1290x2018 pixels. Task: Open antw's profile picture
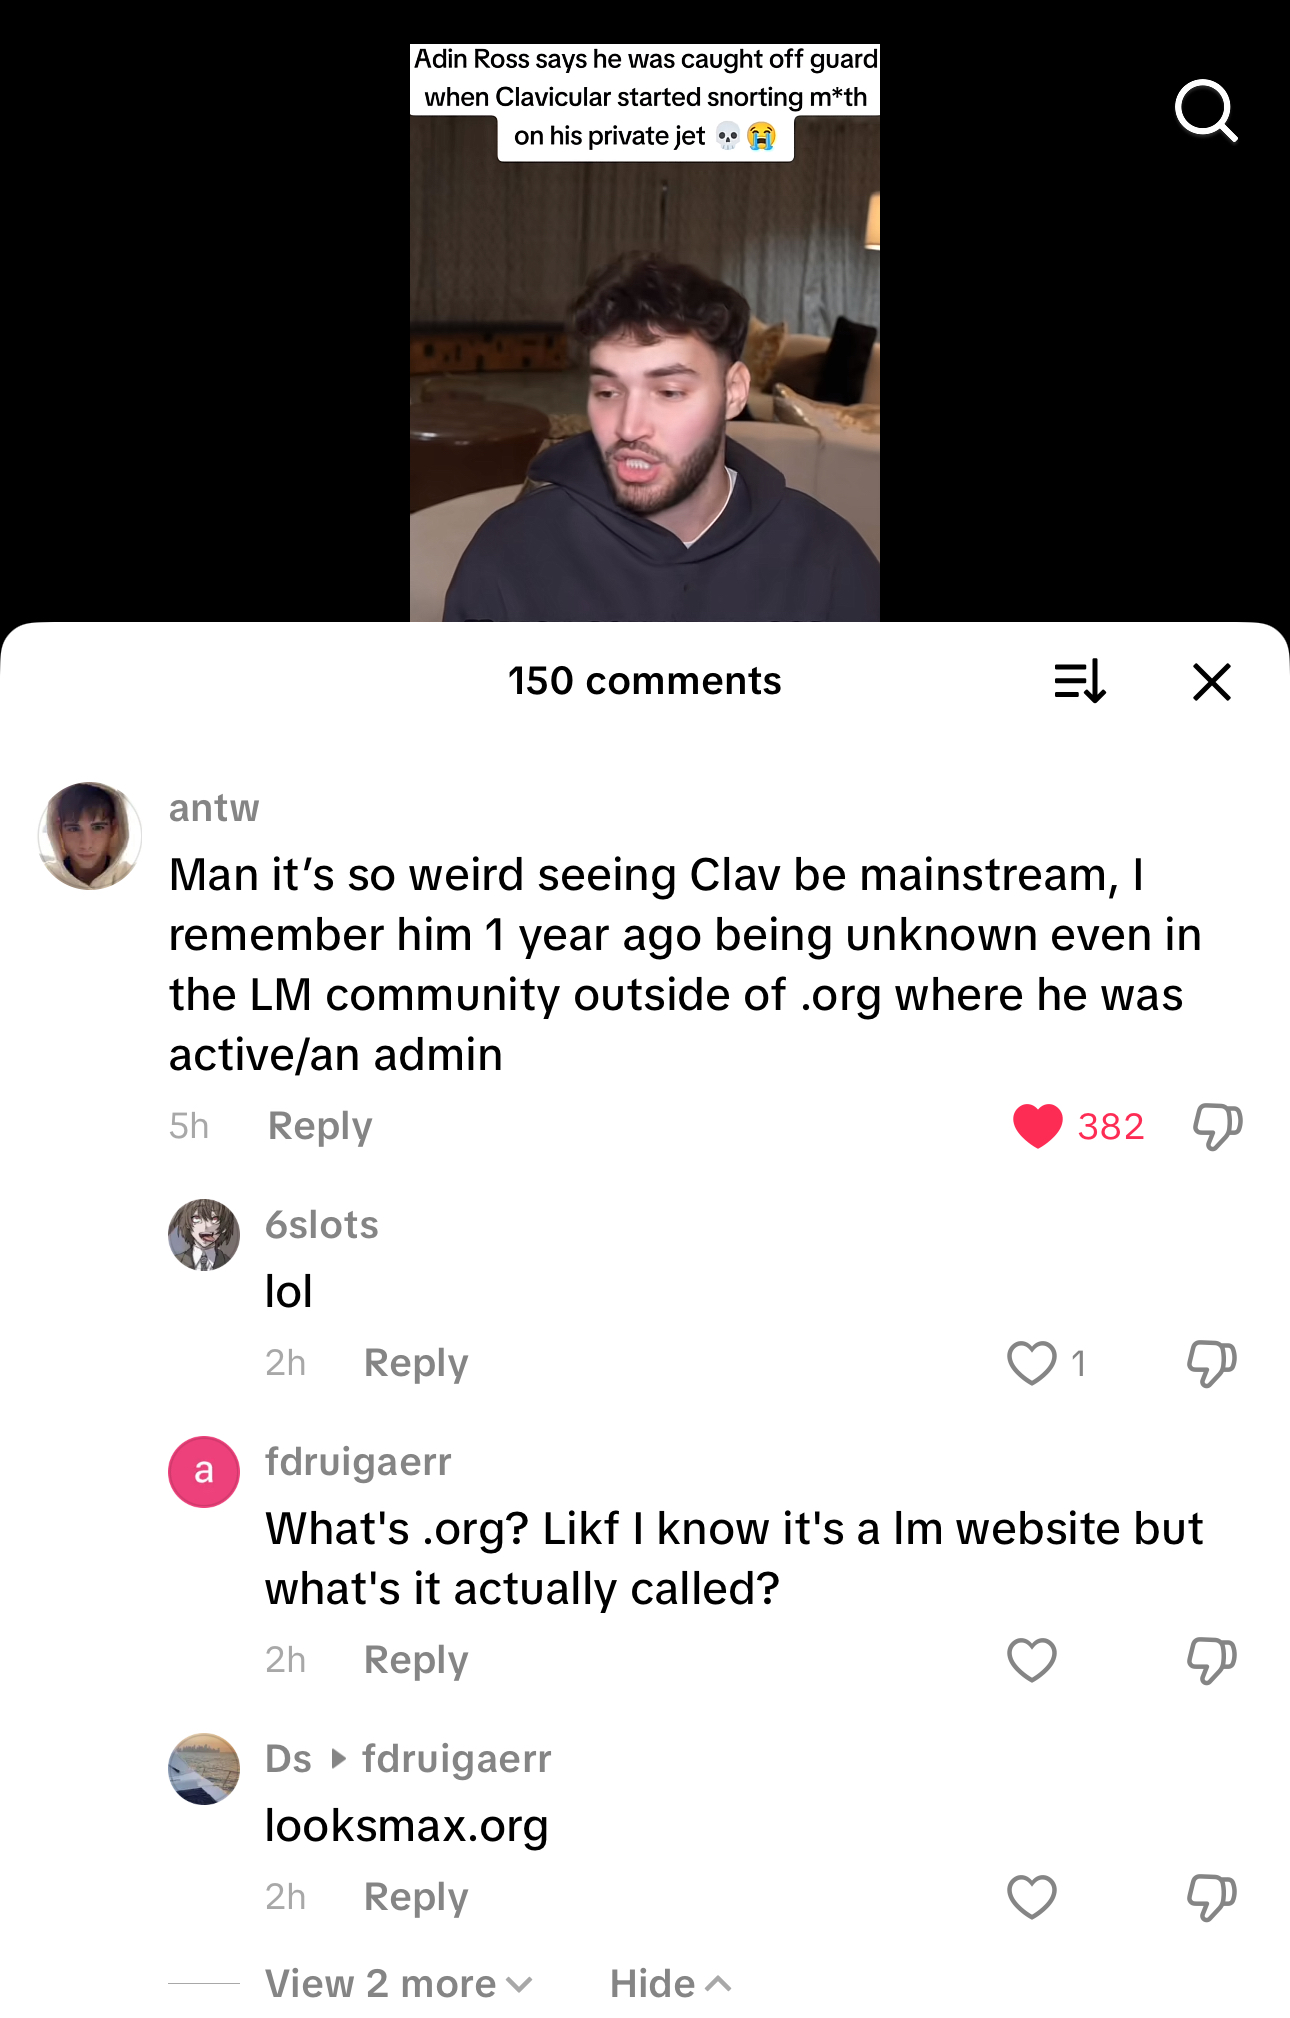pyautogui.click(x=90, y=836)
